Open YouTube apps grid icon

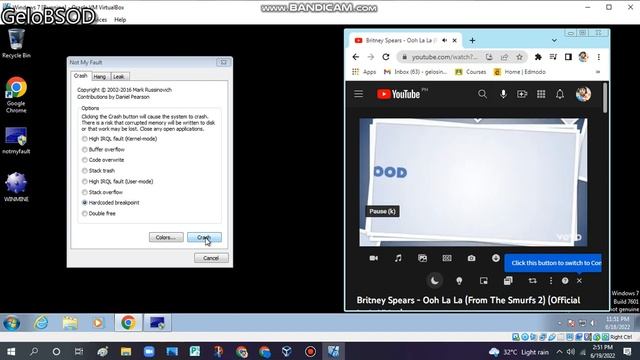541,94
